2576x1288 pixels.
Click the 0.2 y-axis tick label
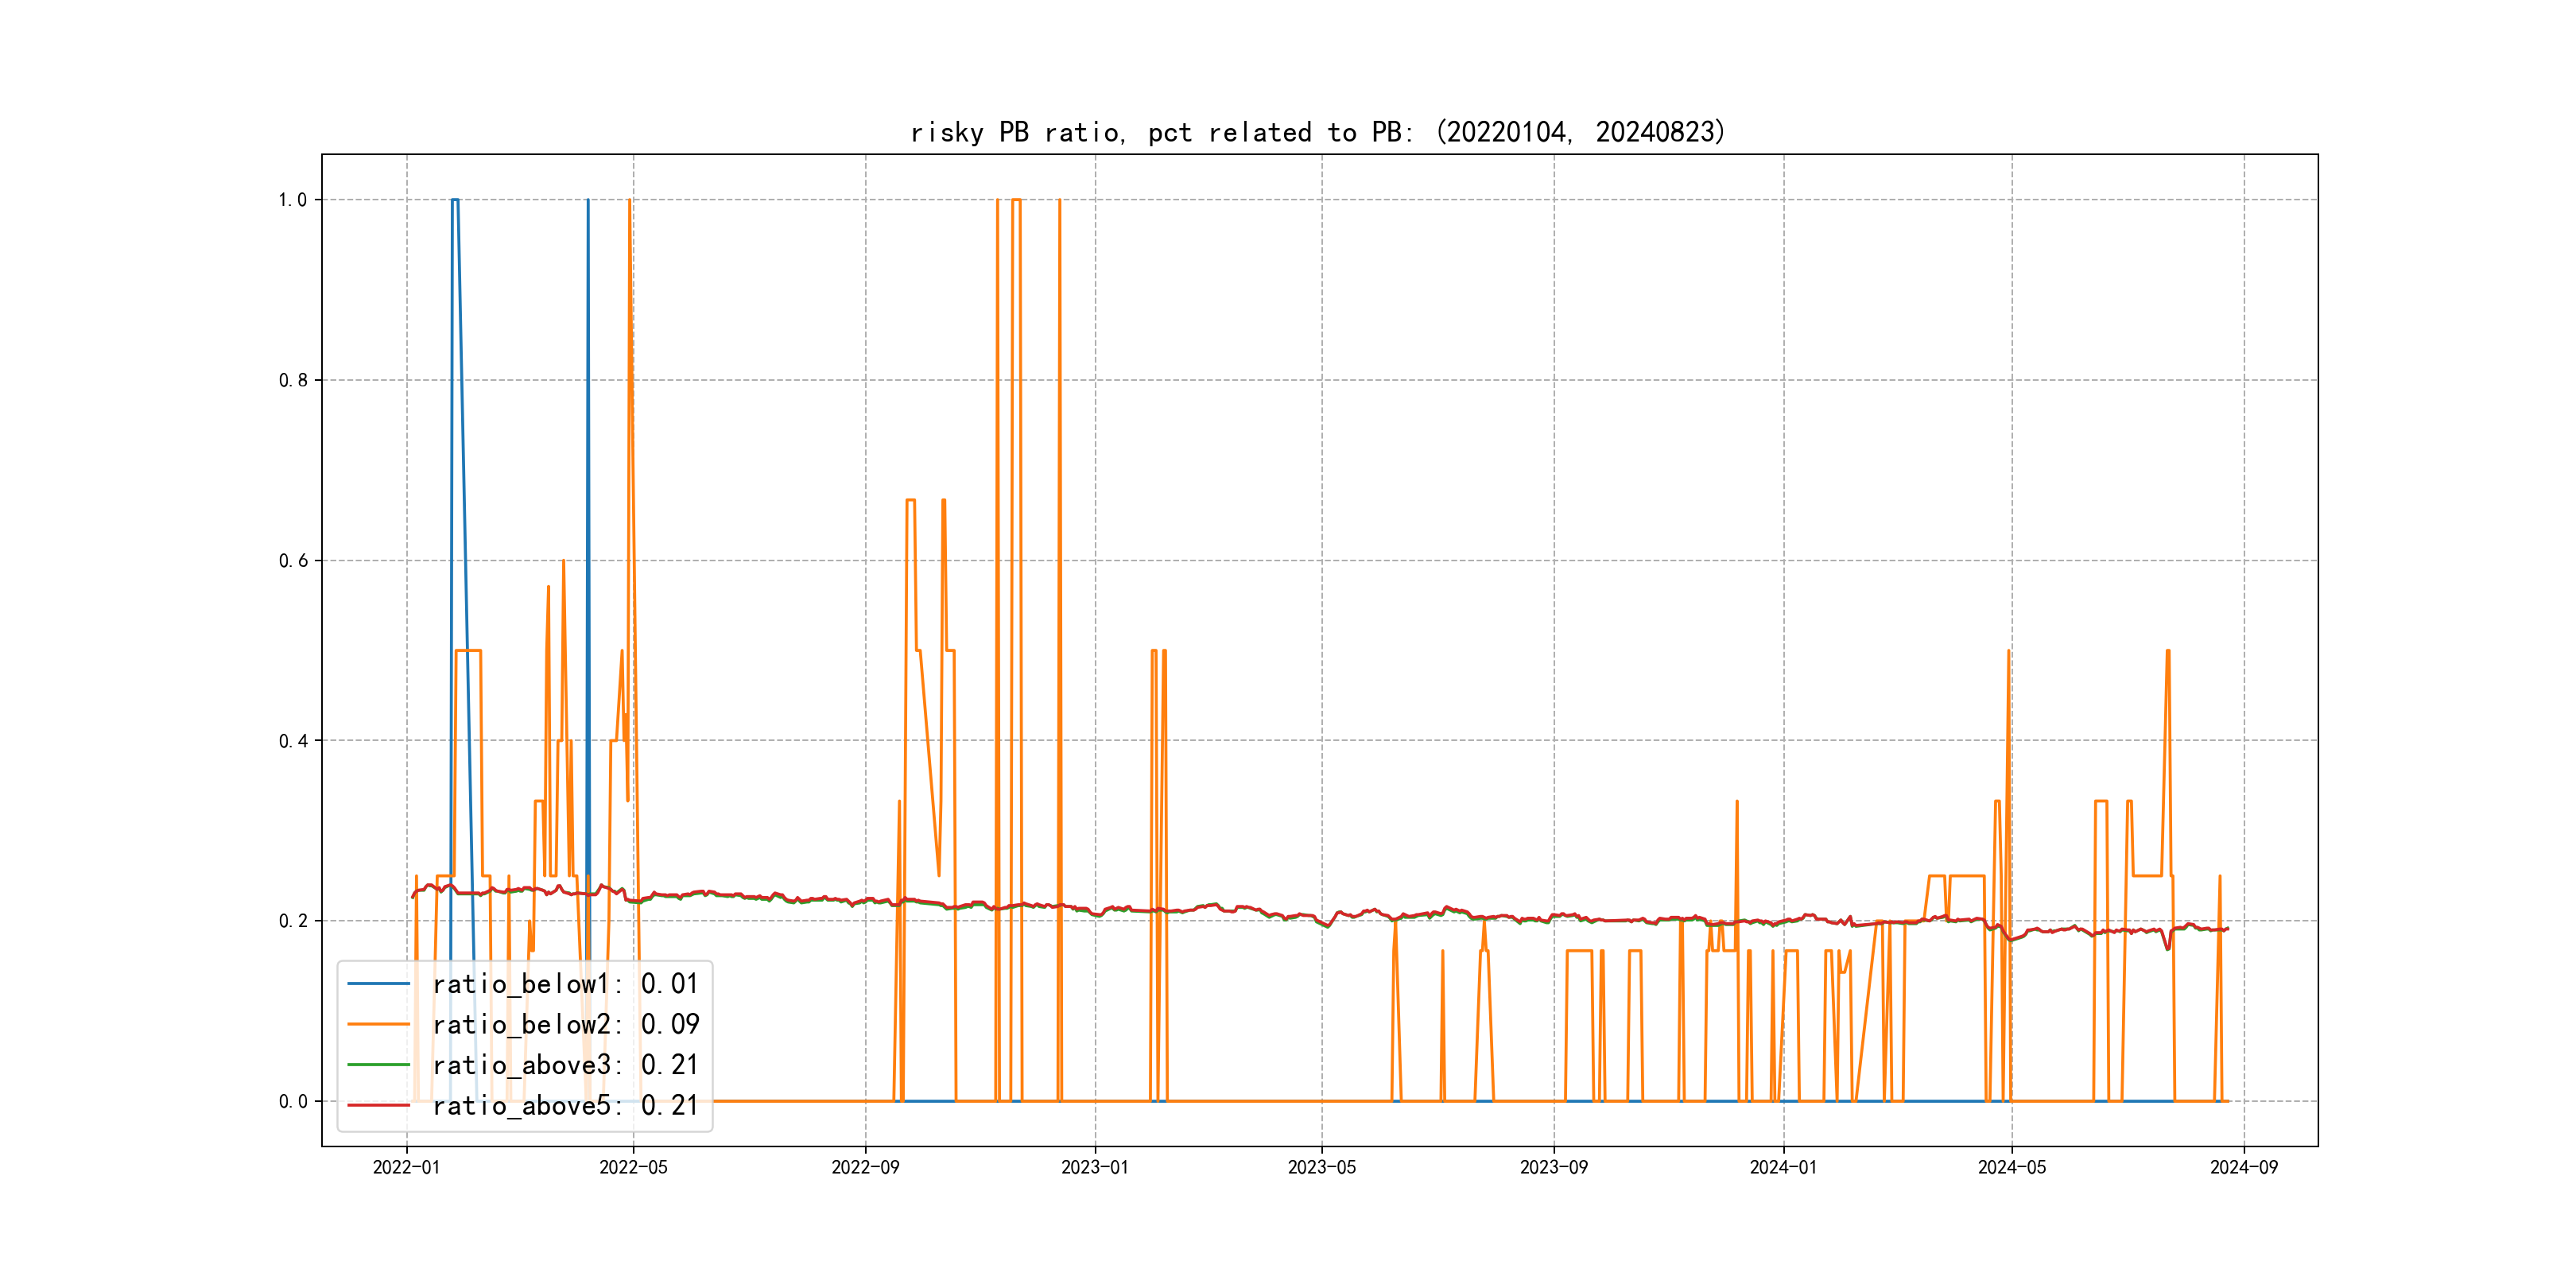293,921
